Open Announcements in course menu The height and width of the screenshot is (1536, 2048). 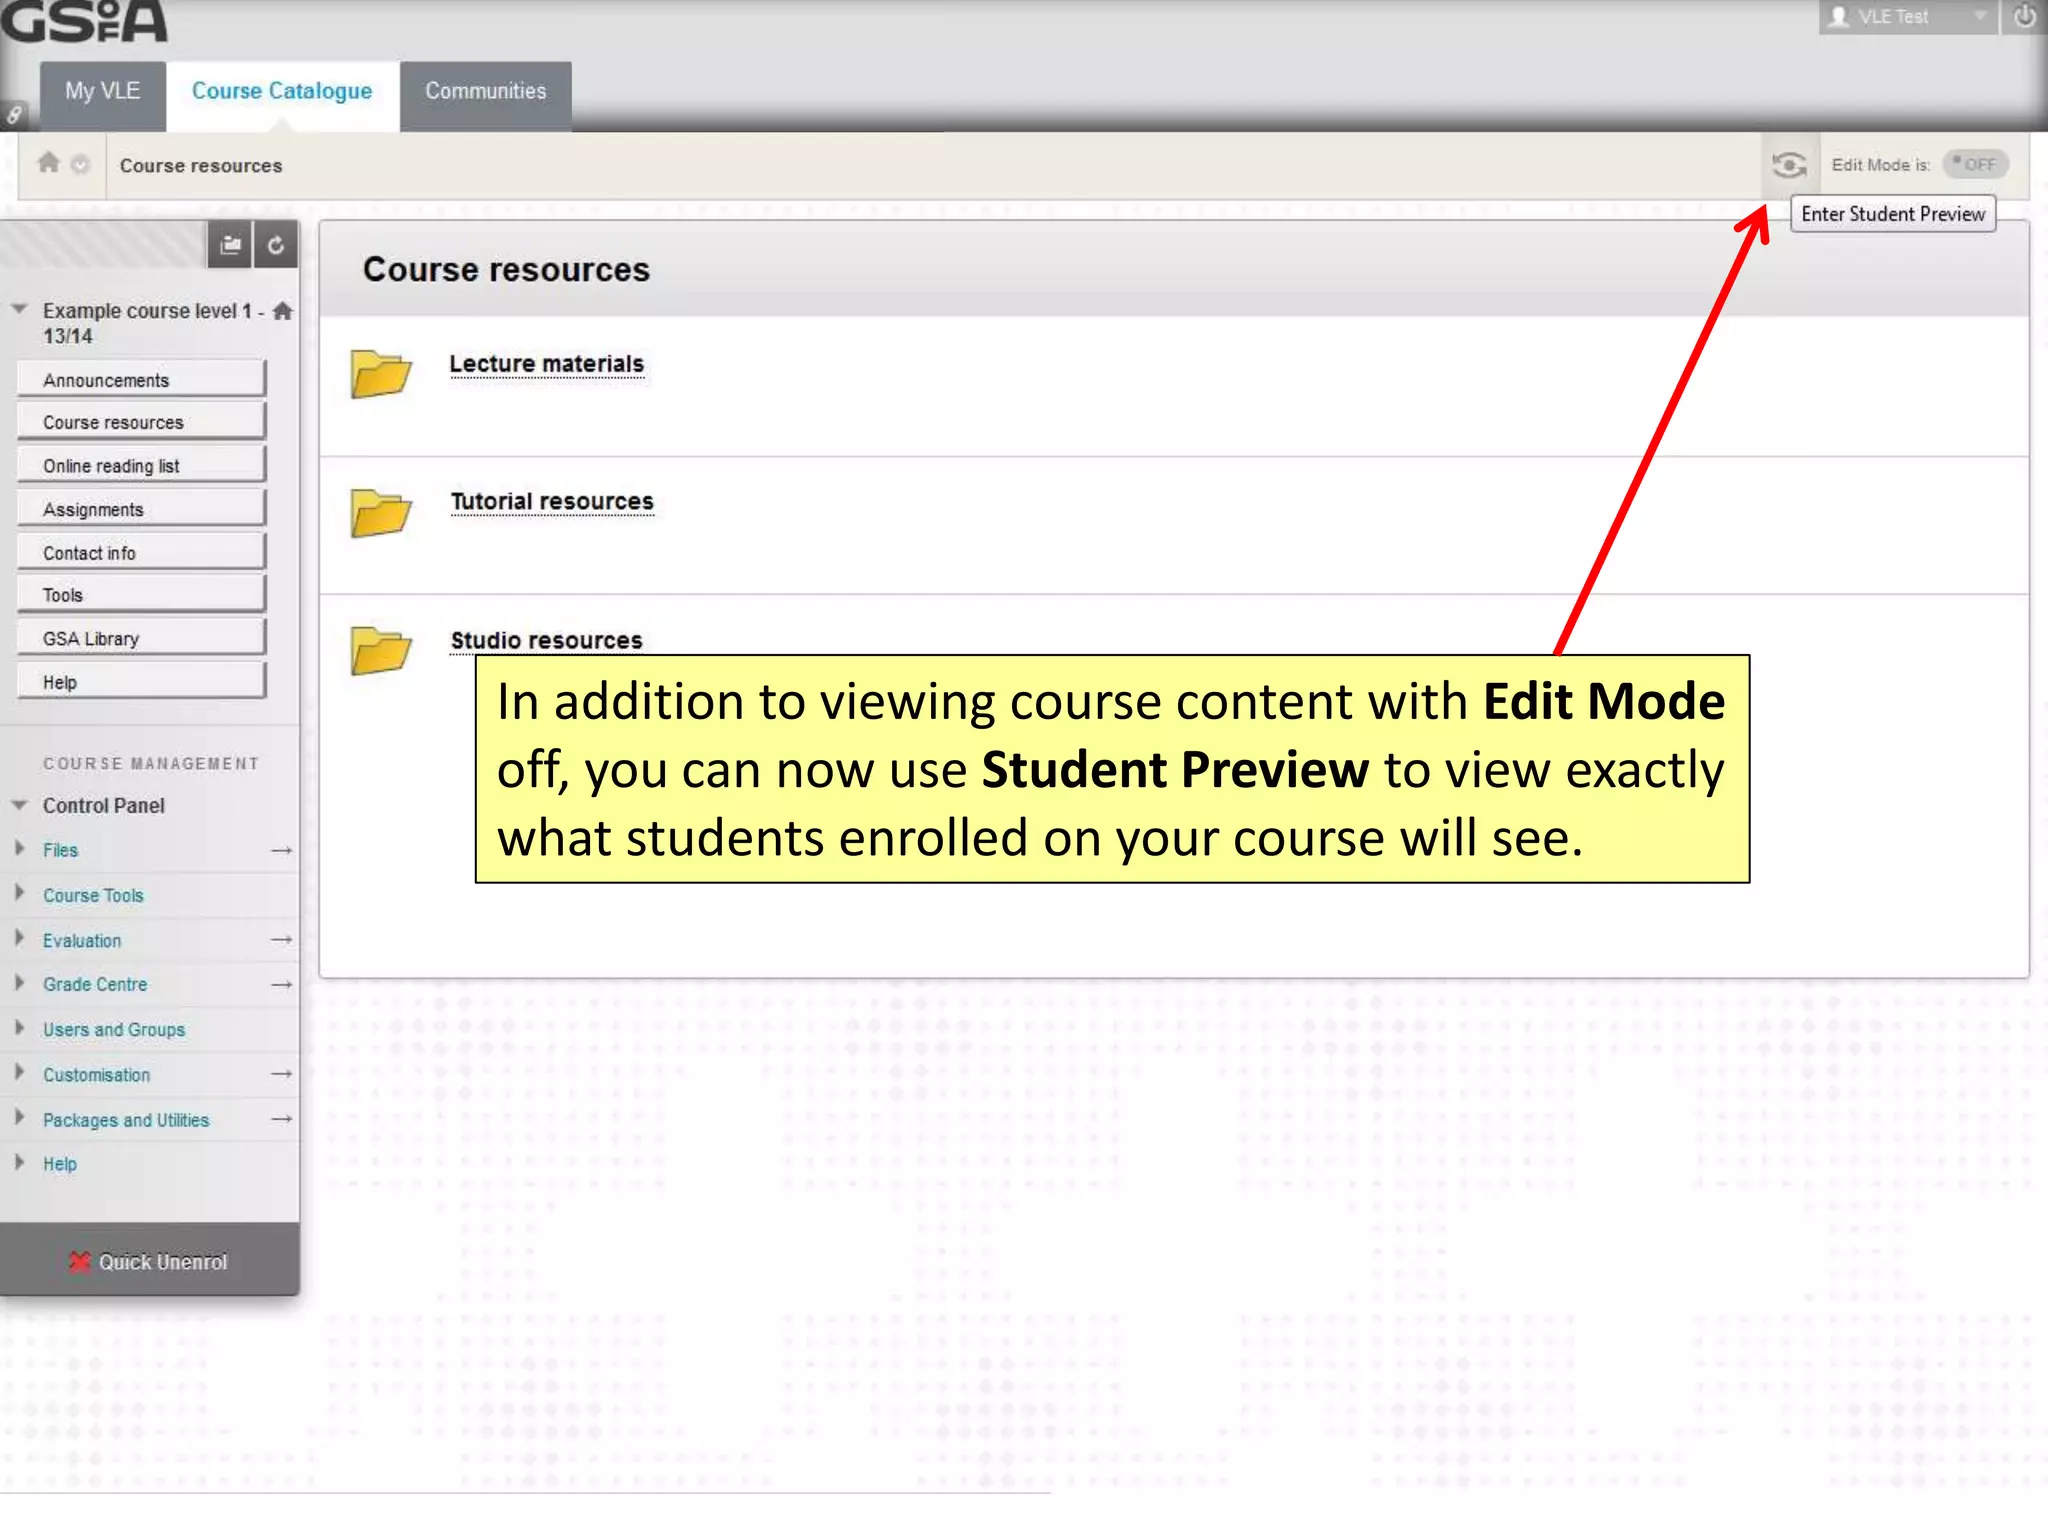(x=141, y=380)
